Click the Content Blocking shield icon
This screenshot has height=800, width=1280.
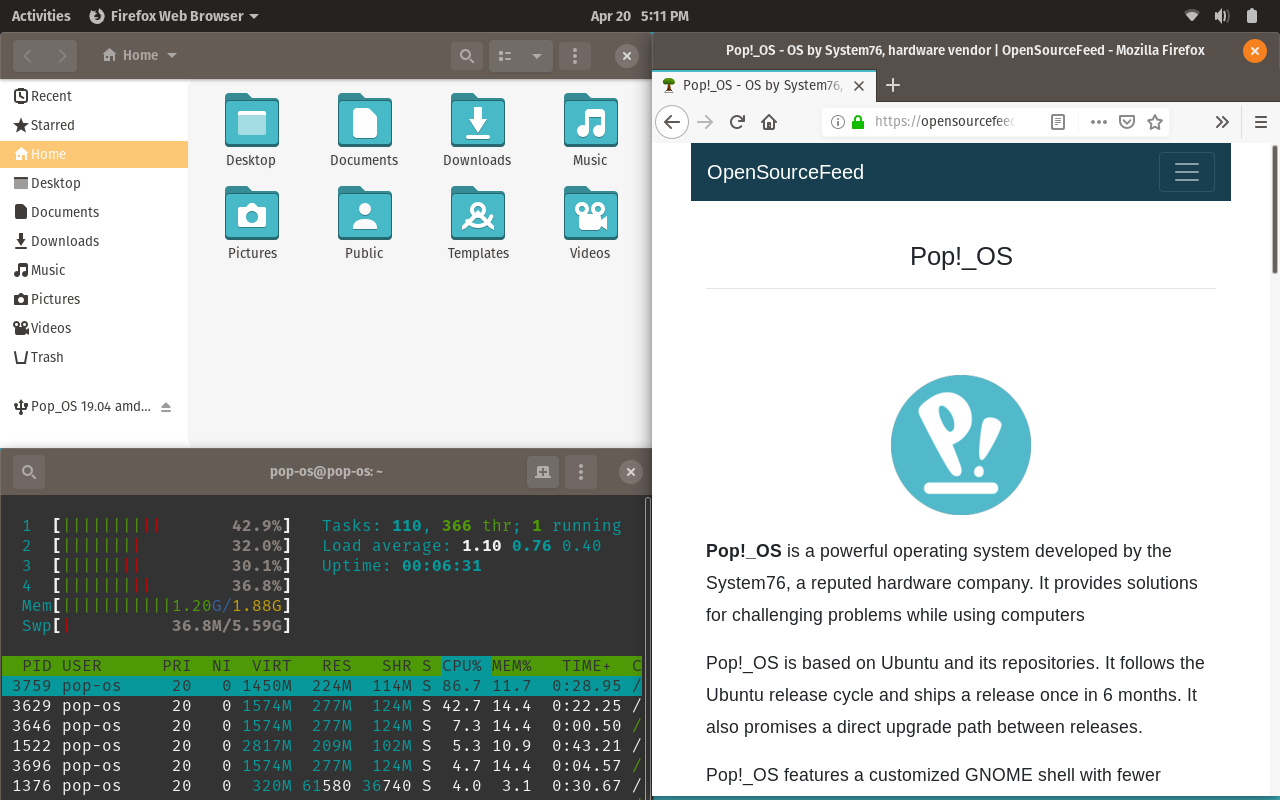(836, 121)
